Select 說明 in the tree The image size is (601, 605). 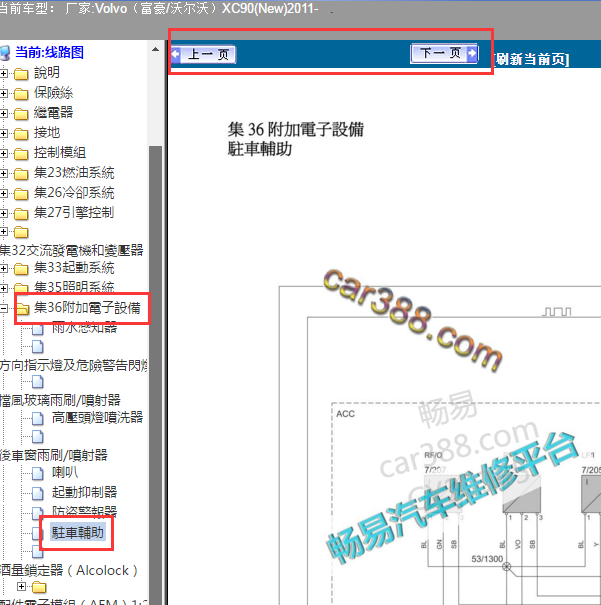pos(47,73)
